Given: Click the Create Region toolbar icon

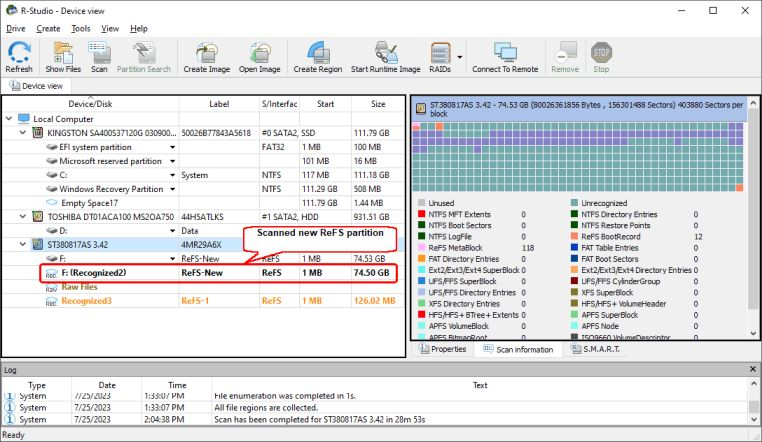Looking at the screenshot, I should pos(317,57).
